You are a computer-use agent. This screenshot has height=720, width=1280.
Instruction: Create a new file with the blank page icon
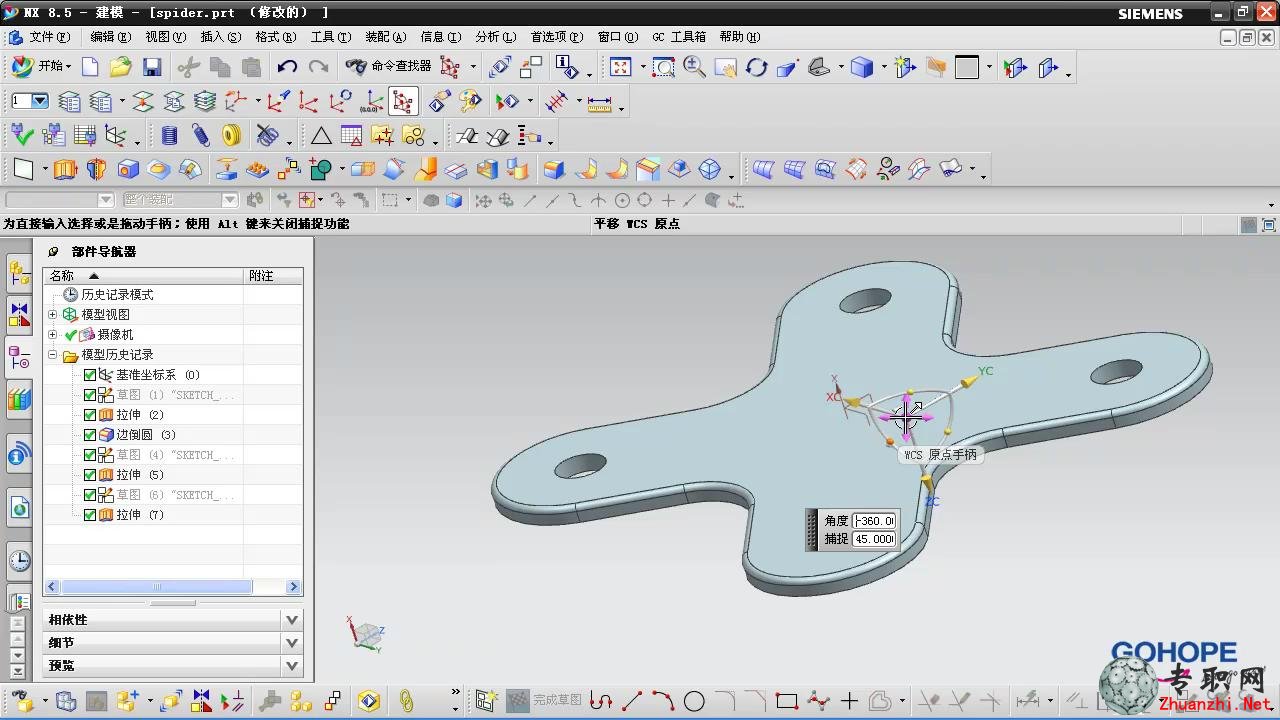point(90,67)
